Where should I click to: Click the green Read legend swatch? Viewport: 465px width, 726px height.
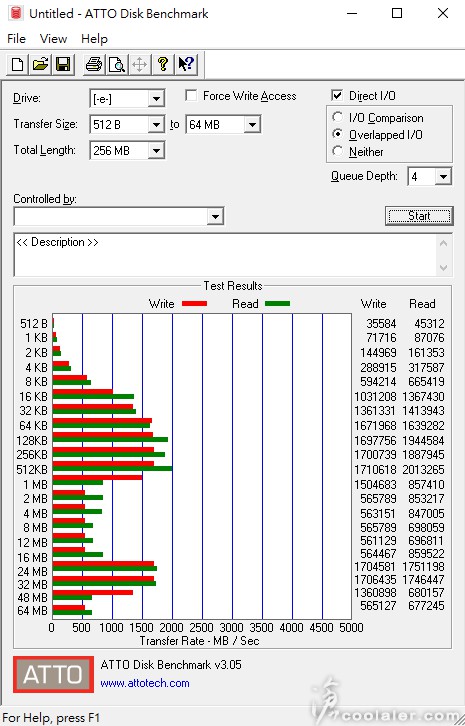click(x=277, y=304)
